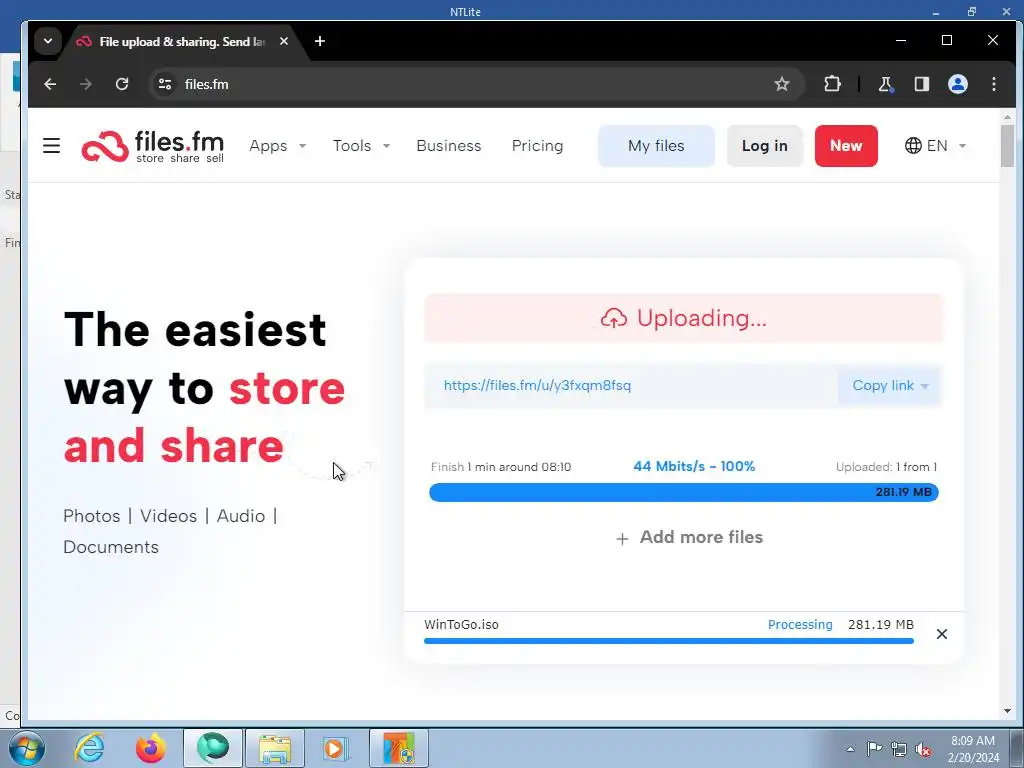The image size is (1024, 768).
Task: Click the browser forward arrow
Action: 86,84
